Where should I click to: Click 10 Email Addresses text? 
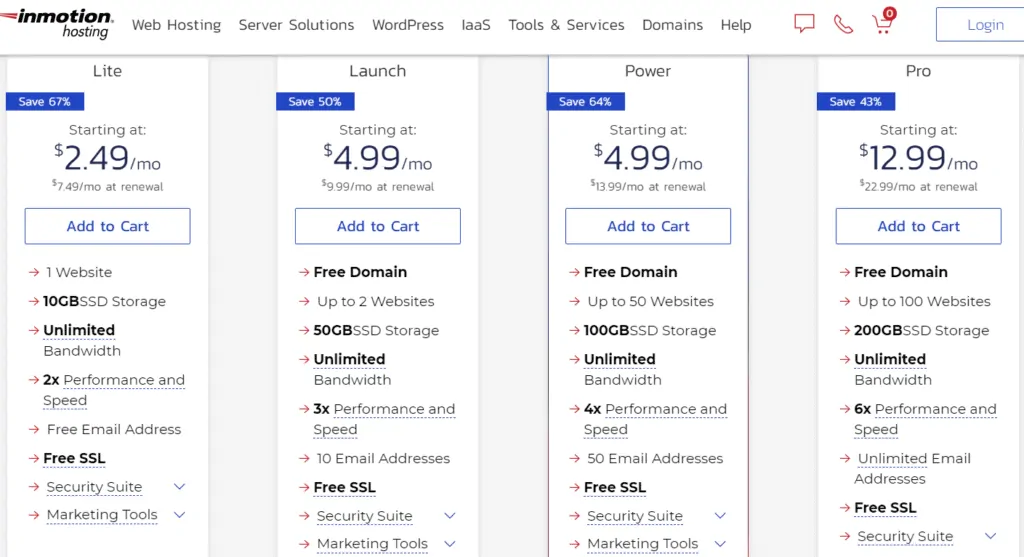(383, 458)
